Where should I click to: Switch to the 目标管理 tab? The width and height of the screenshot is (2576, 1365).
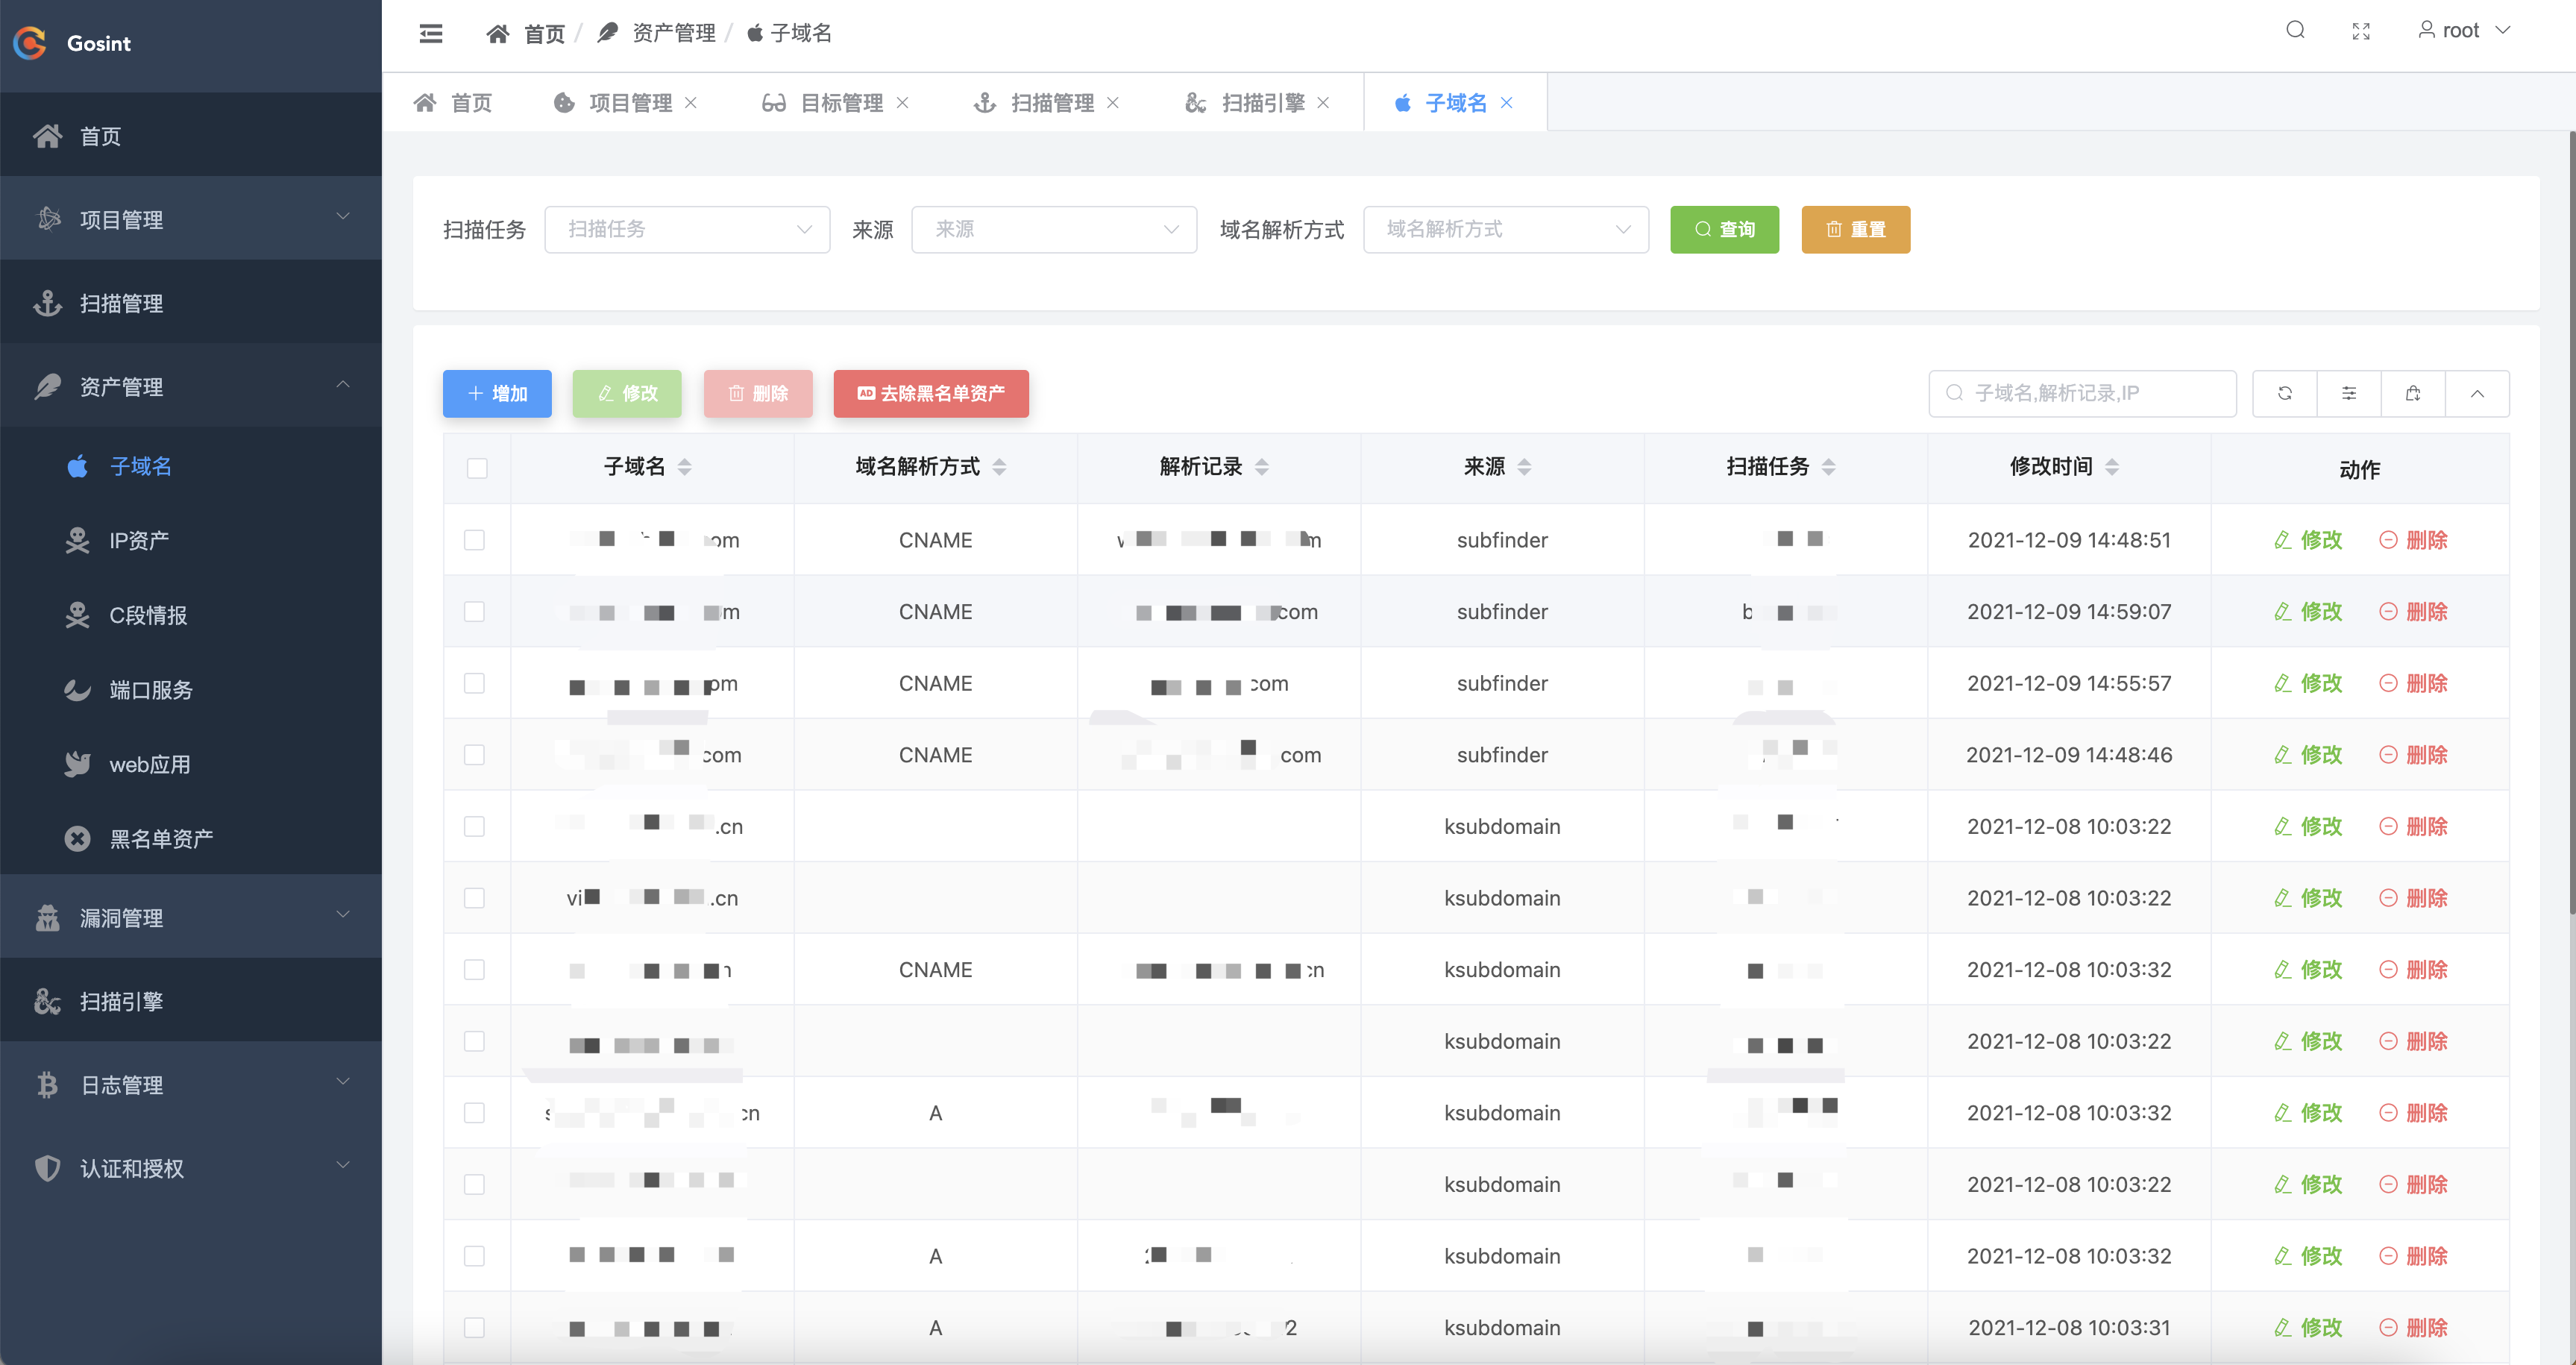[x=841, y=103]
